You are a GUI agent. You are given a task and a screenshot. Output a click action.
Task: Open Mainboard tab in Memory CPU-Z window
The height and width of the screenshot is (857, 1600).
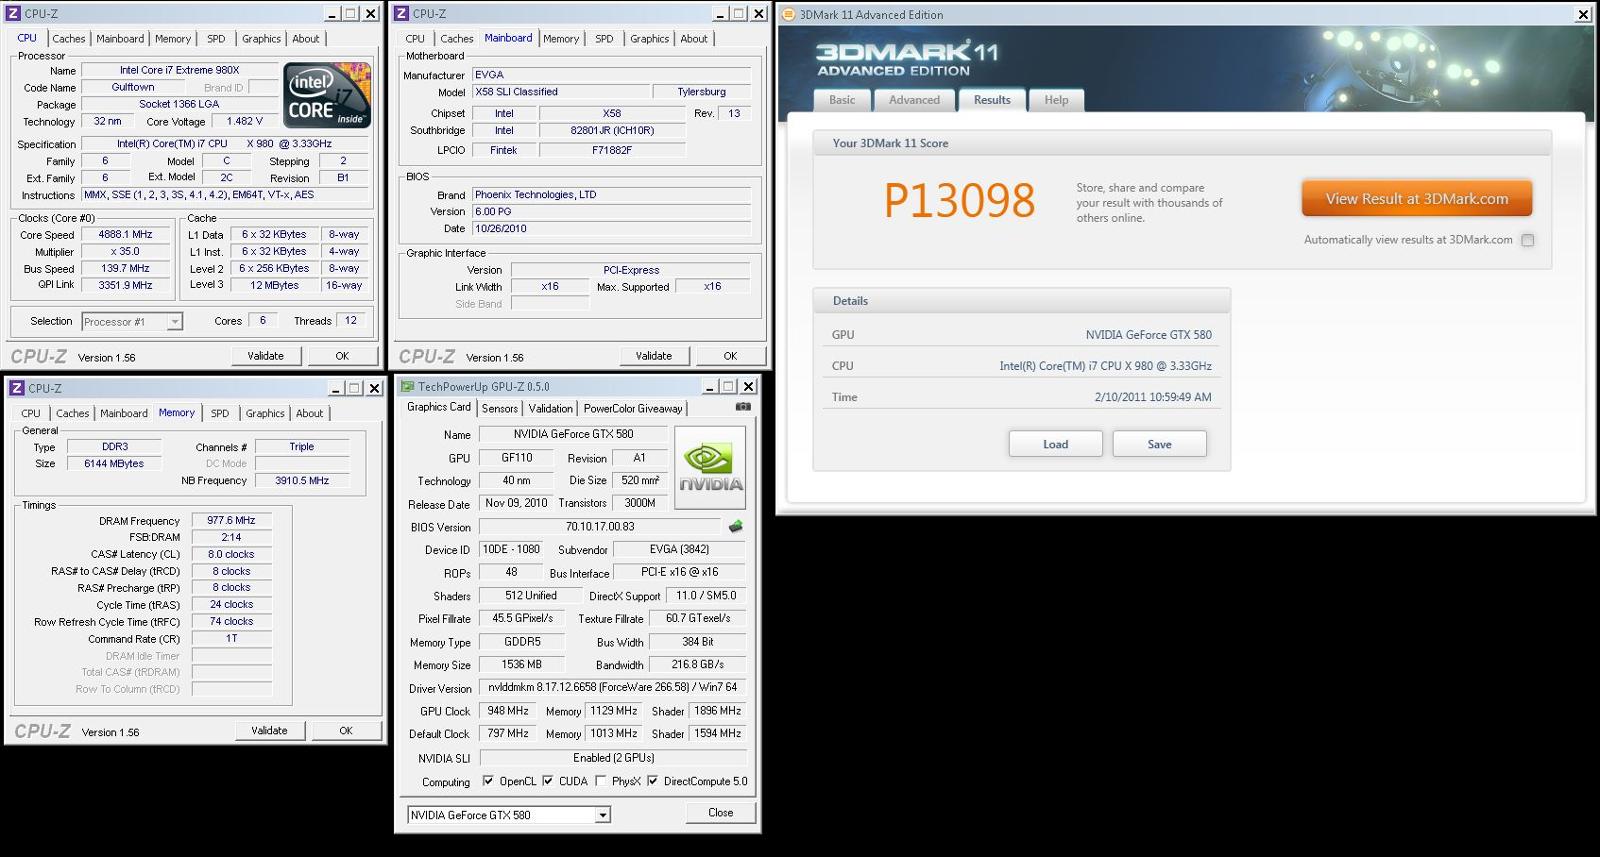124,413
